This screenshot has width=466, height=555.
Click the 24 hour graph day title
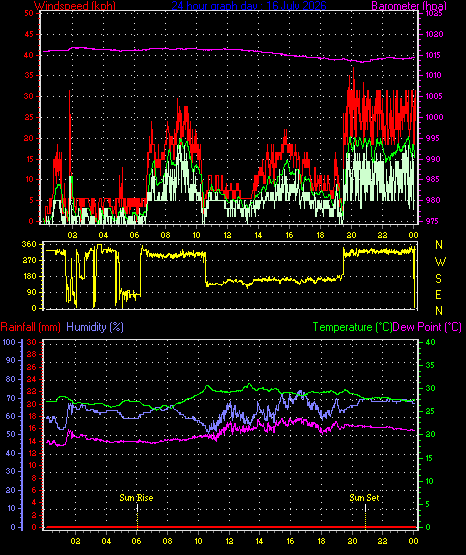pos(249,6)
